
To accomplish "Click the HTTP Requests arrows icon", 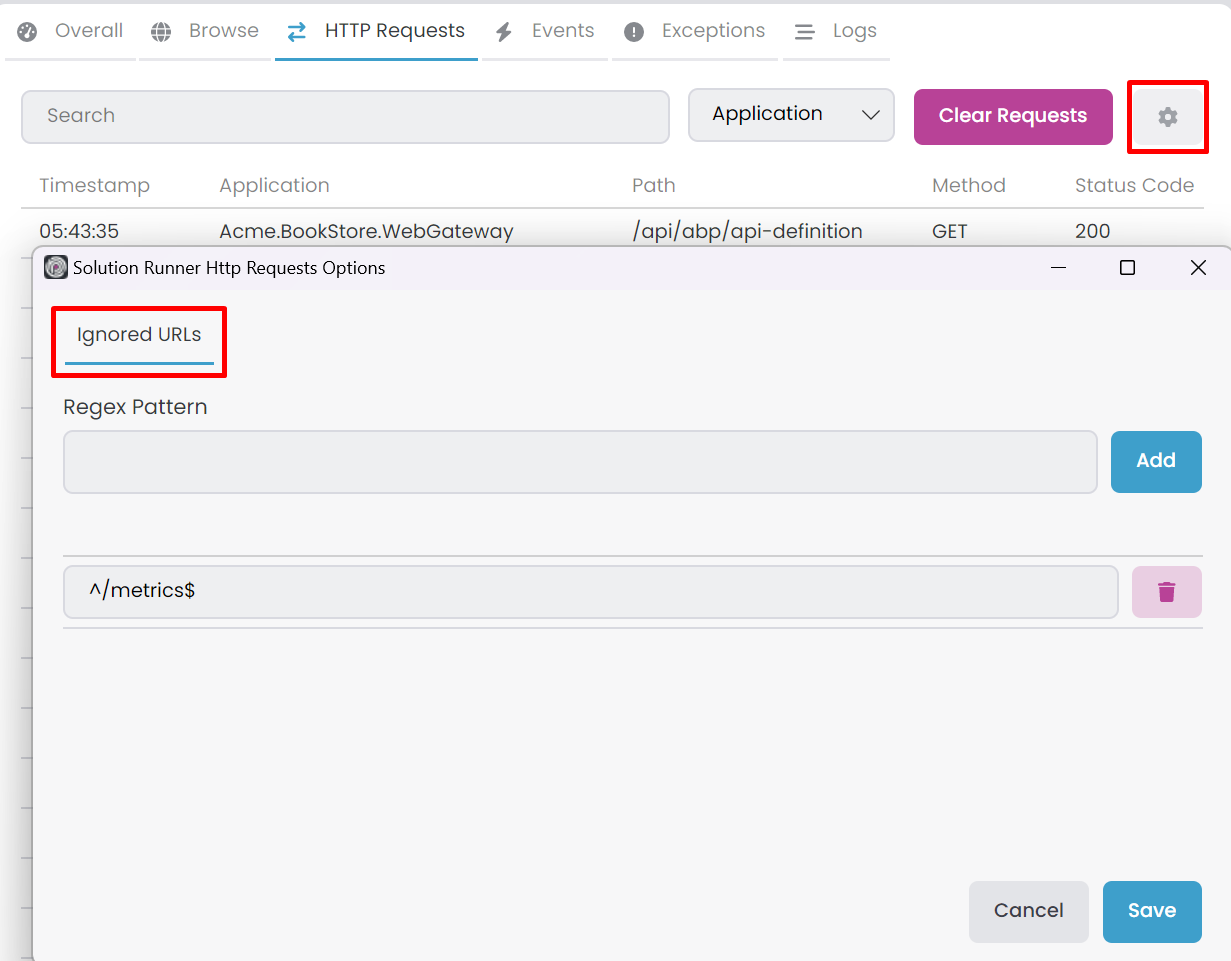I will [x=296, y=31].
